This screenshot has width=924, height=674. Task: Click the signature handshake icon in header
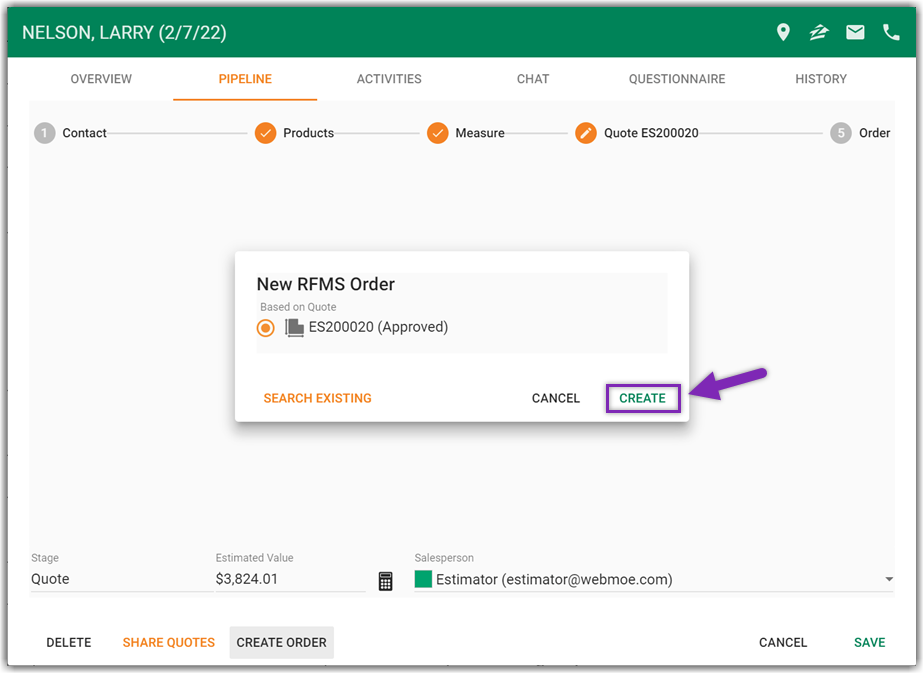[819, 32]
